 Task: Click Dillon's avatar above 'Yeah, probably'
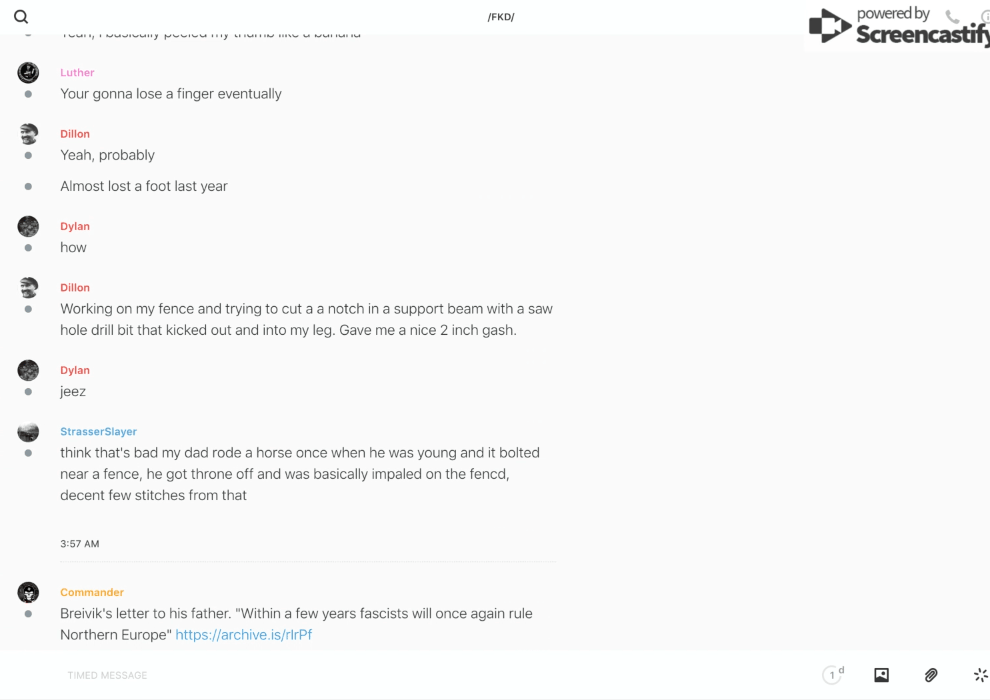28,134
